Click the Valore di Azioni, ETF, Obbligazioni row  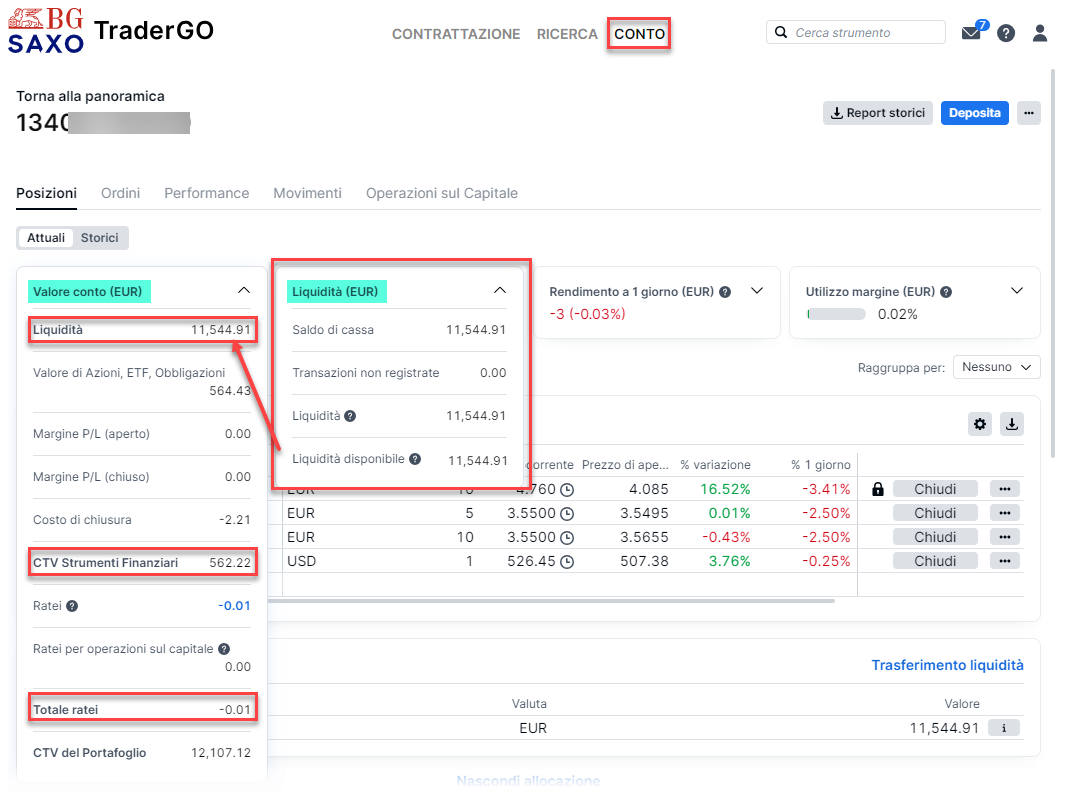pyautogui.click(x=142, y=382)
